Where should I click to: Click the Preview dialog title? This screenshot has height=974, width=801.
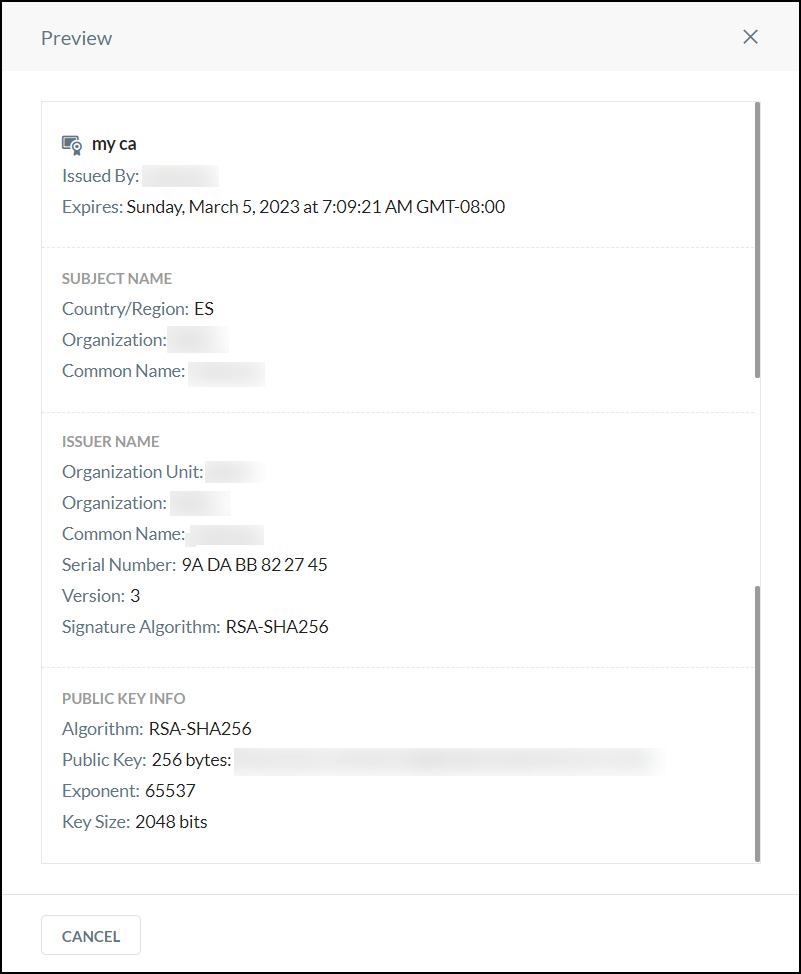tap(76, 39)
